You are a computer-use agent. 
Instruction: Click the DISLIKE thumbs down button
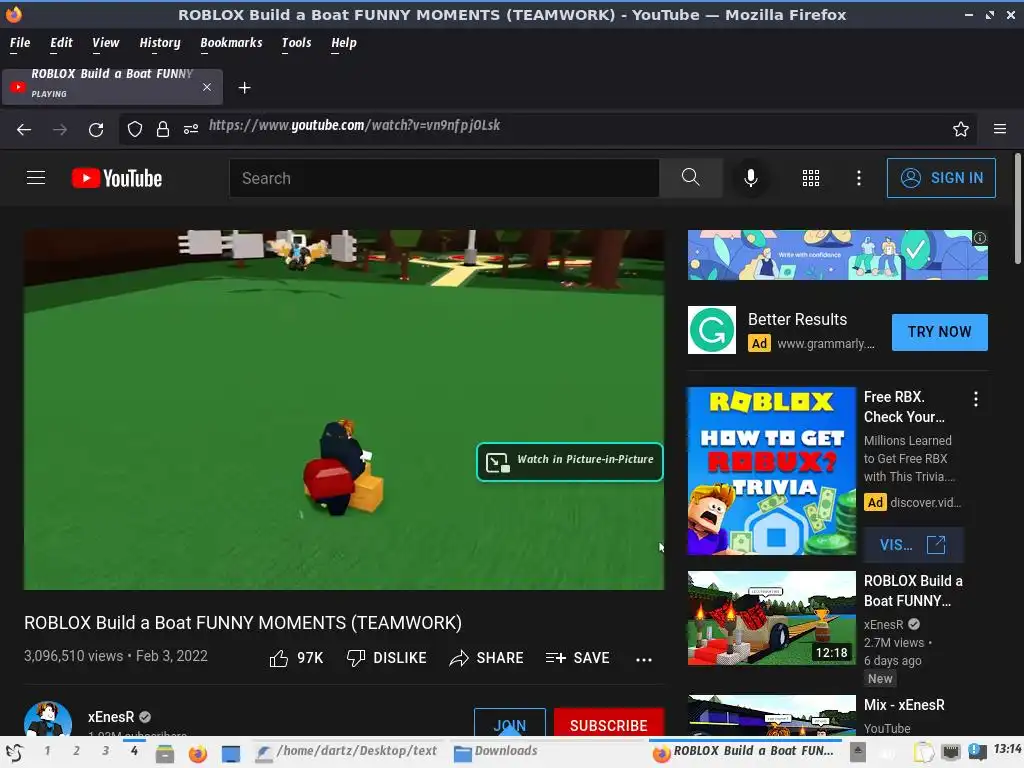pyautogui.click(x=386, y=658)
